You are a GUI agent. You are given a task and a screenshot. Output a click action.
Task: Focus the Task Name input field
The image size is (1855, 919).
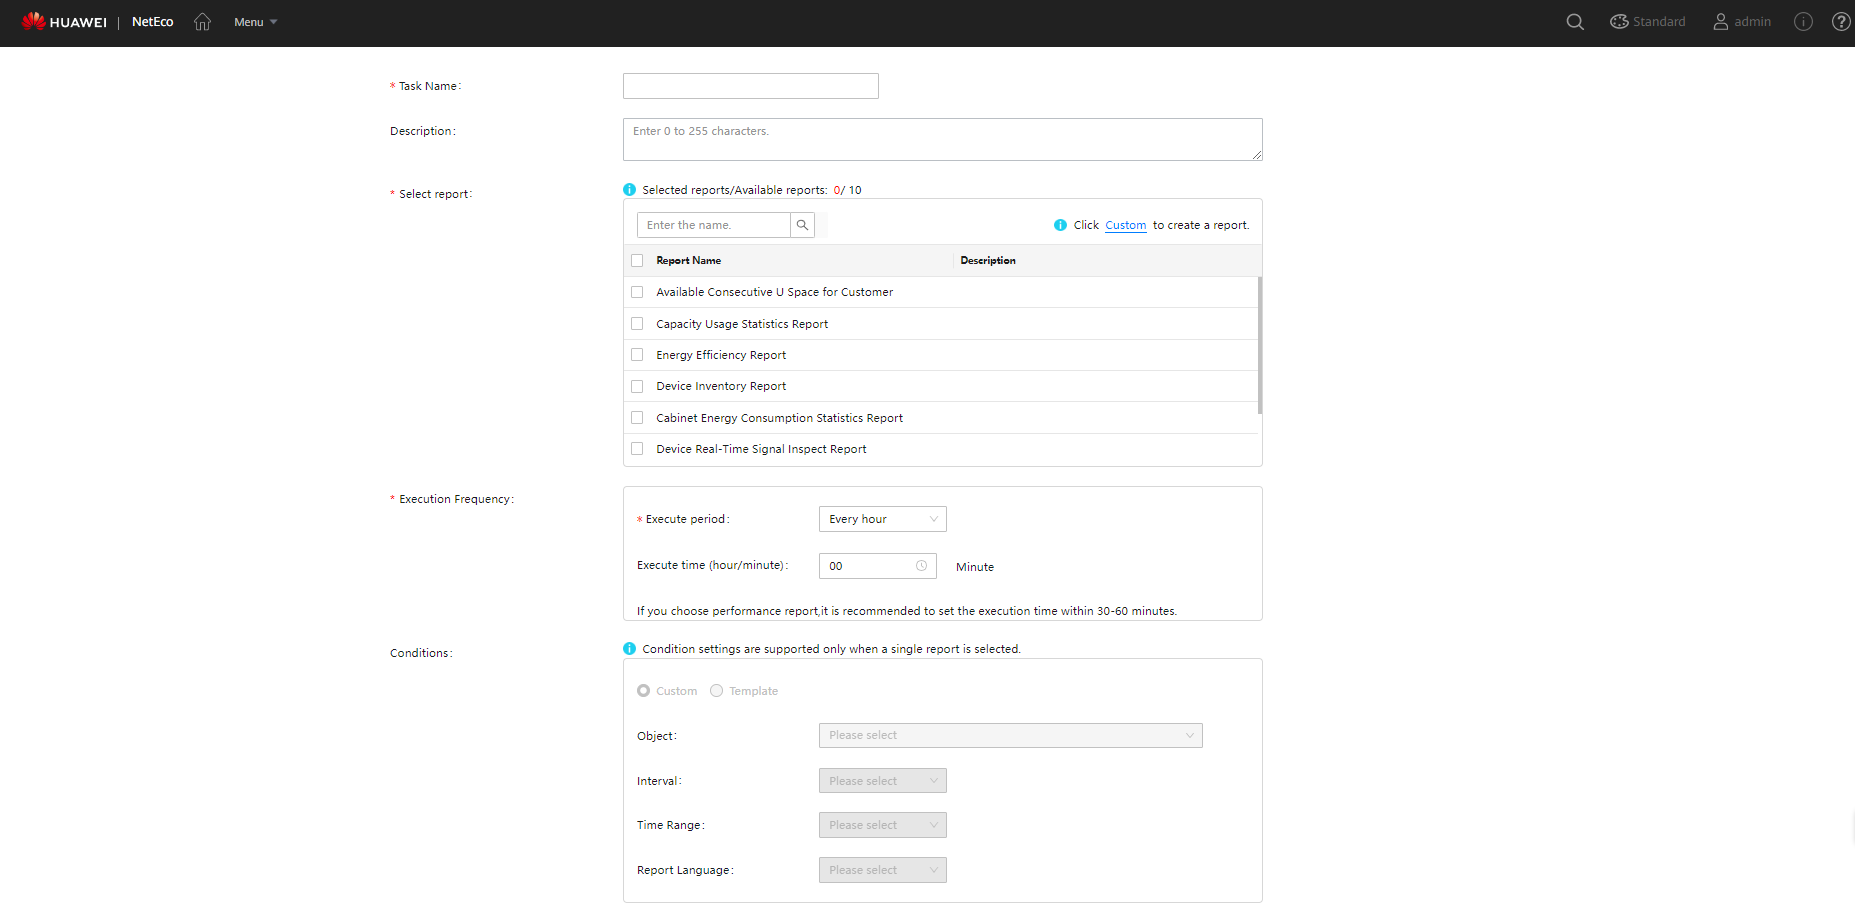[750, 86]
